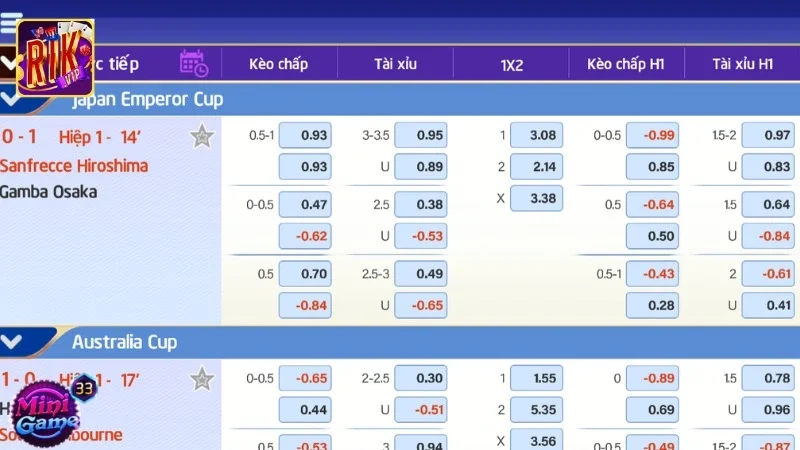The image size is (800, 450).
Task: Choose the 0.95 over 3-3.5 odds
Action: pos(420,135)
